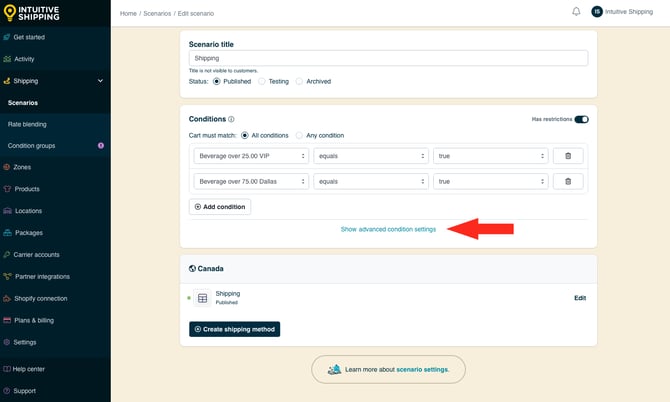Click the Partner integrations icon
This screenshot has height=402, width=670.
(7, 276)
